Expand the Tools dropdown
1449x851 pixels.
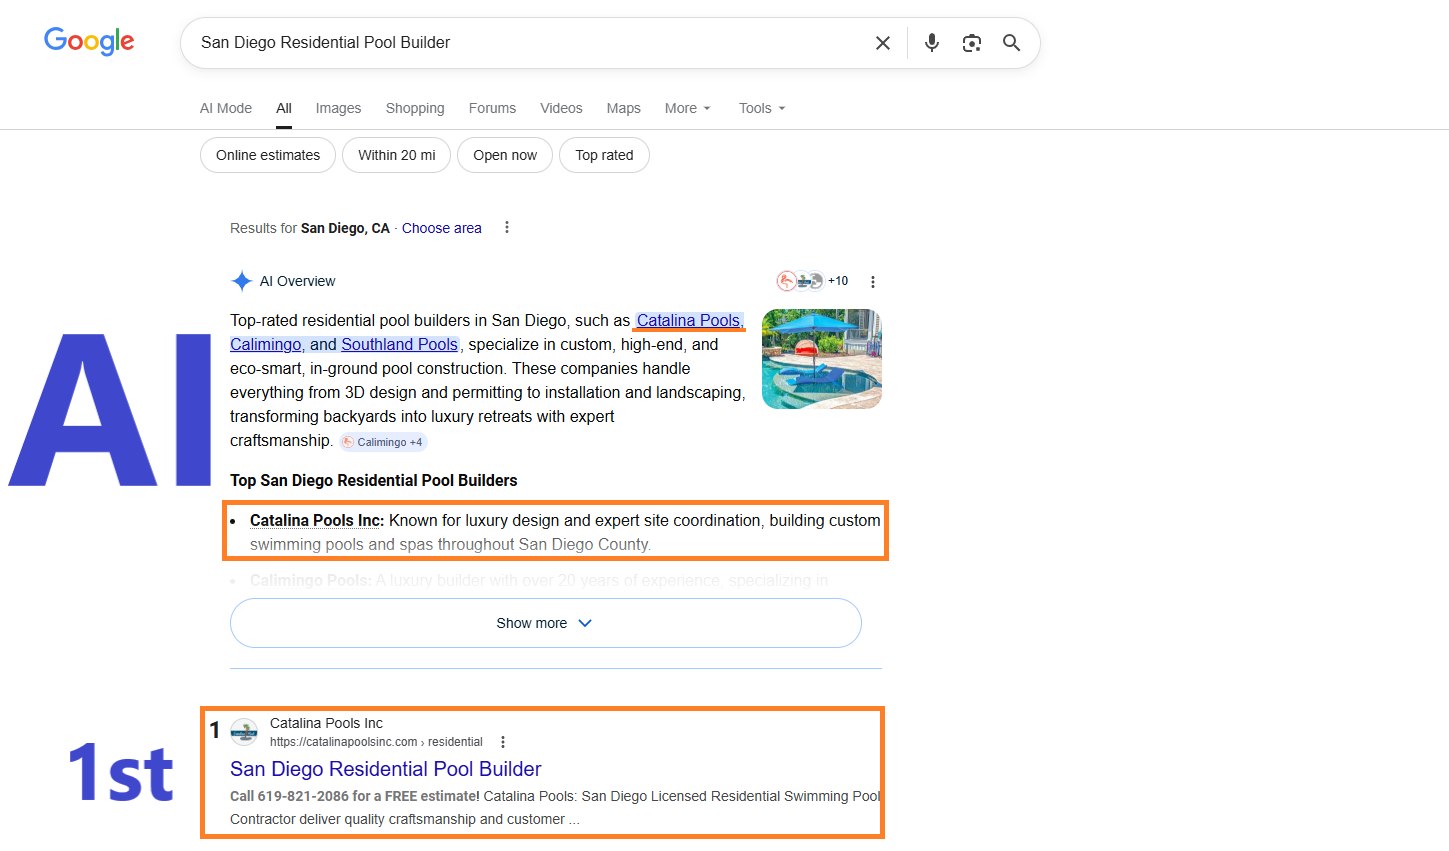coord(762,108)
